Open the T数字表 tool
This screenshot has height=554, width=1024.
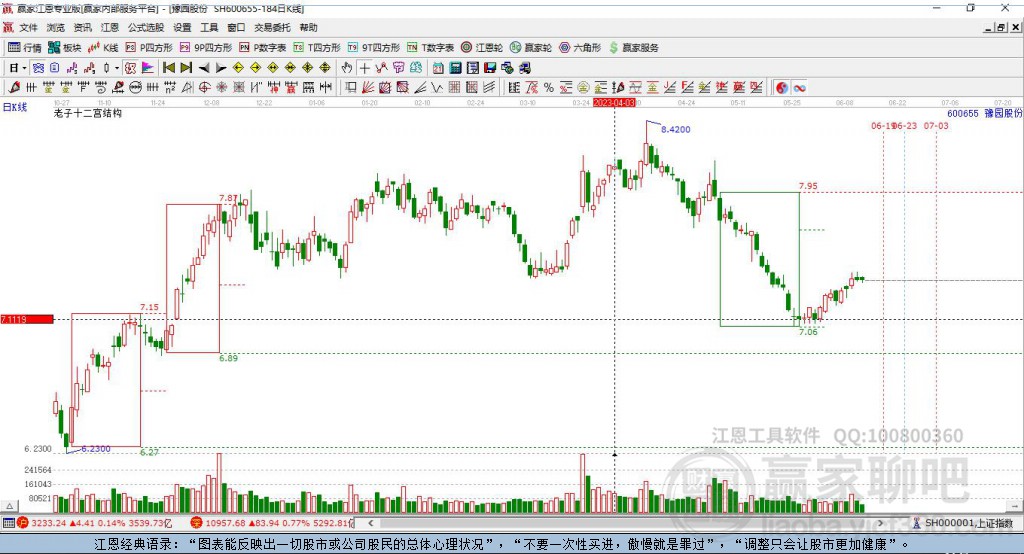coord(430,48)
